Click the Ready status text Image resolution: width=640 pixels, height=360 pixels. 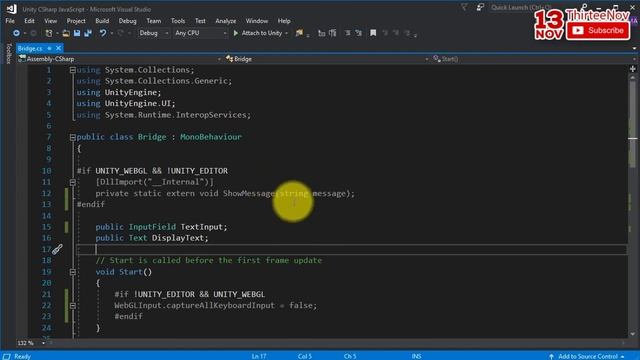[22, 356]
